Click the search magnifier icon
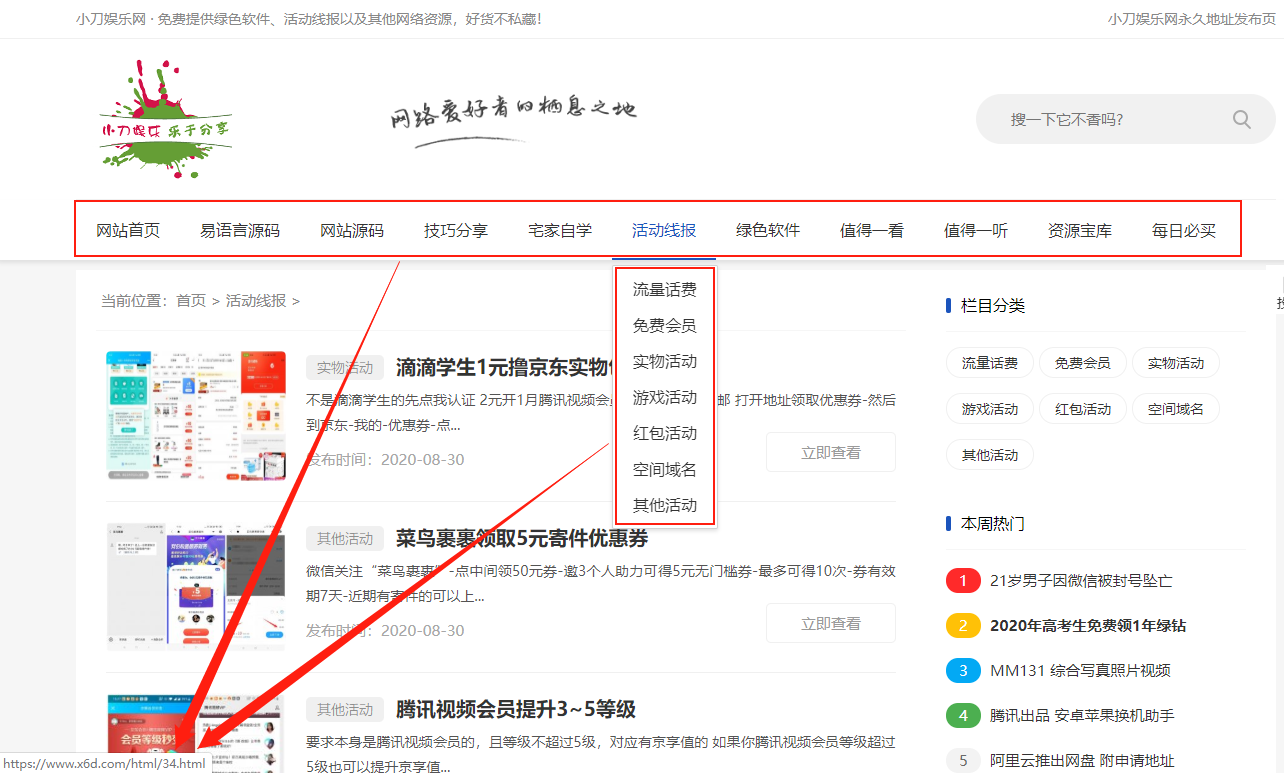The width and height of the screenshot is (1284, 773). point(1242,120)
